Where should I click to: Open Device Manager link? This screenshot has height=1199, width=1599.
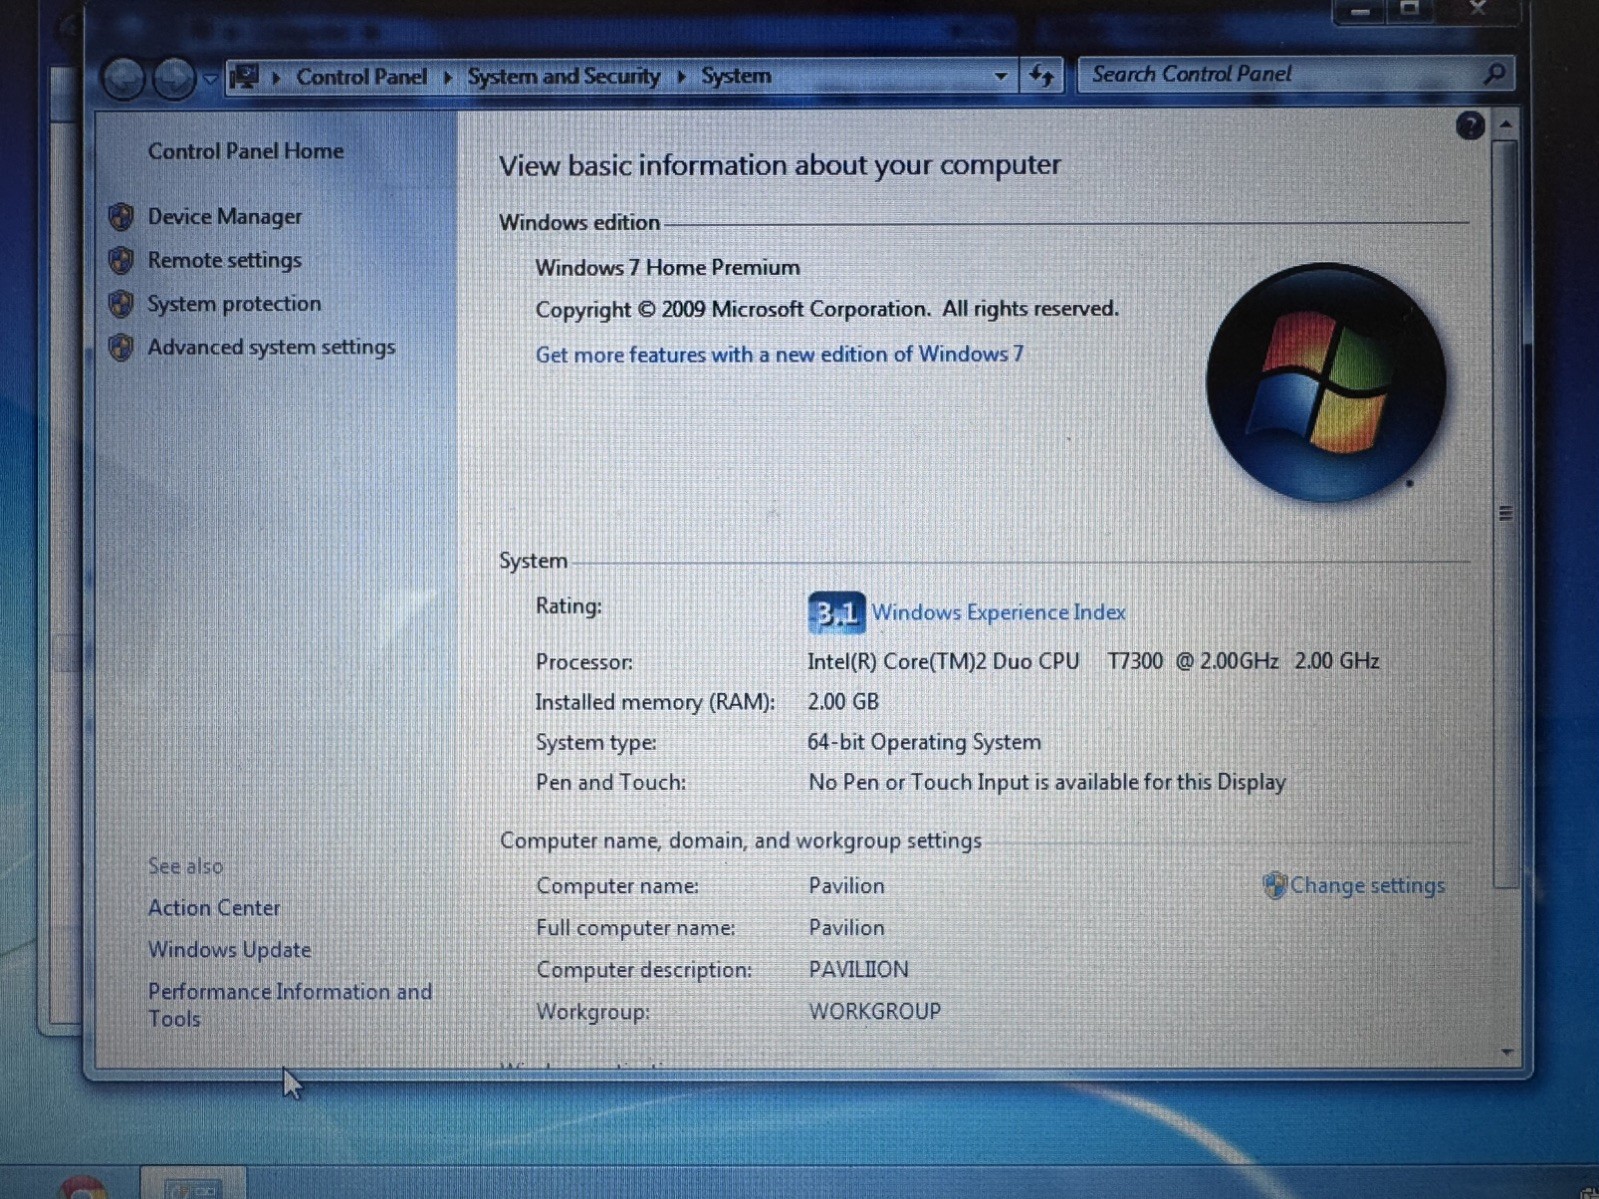click(x=225, y=217)
